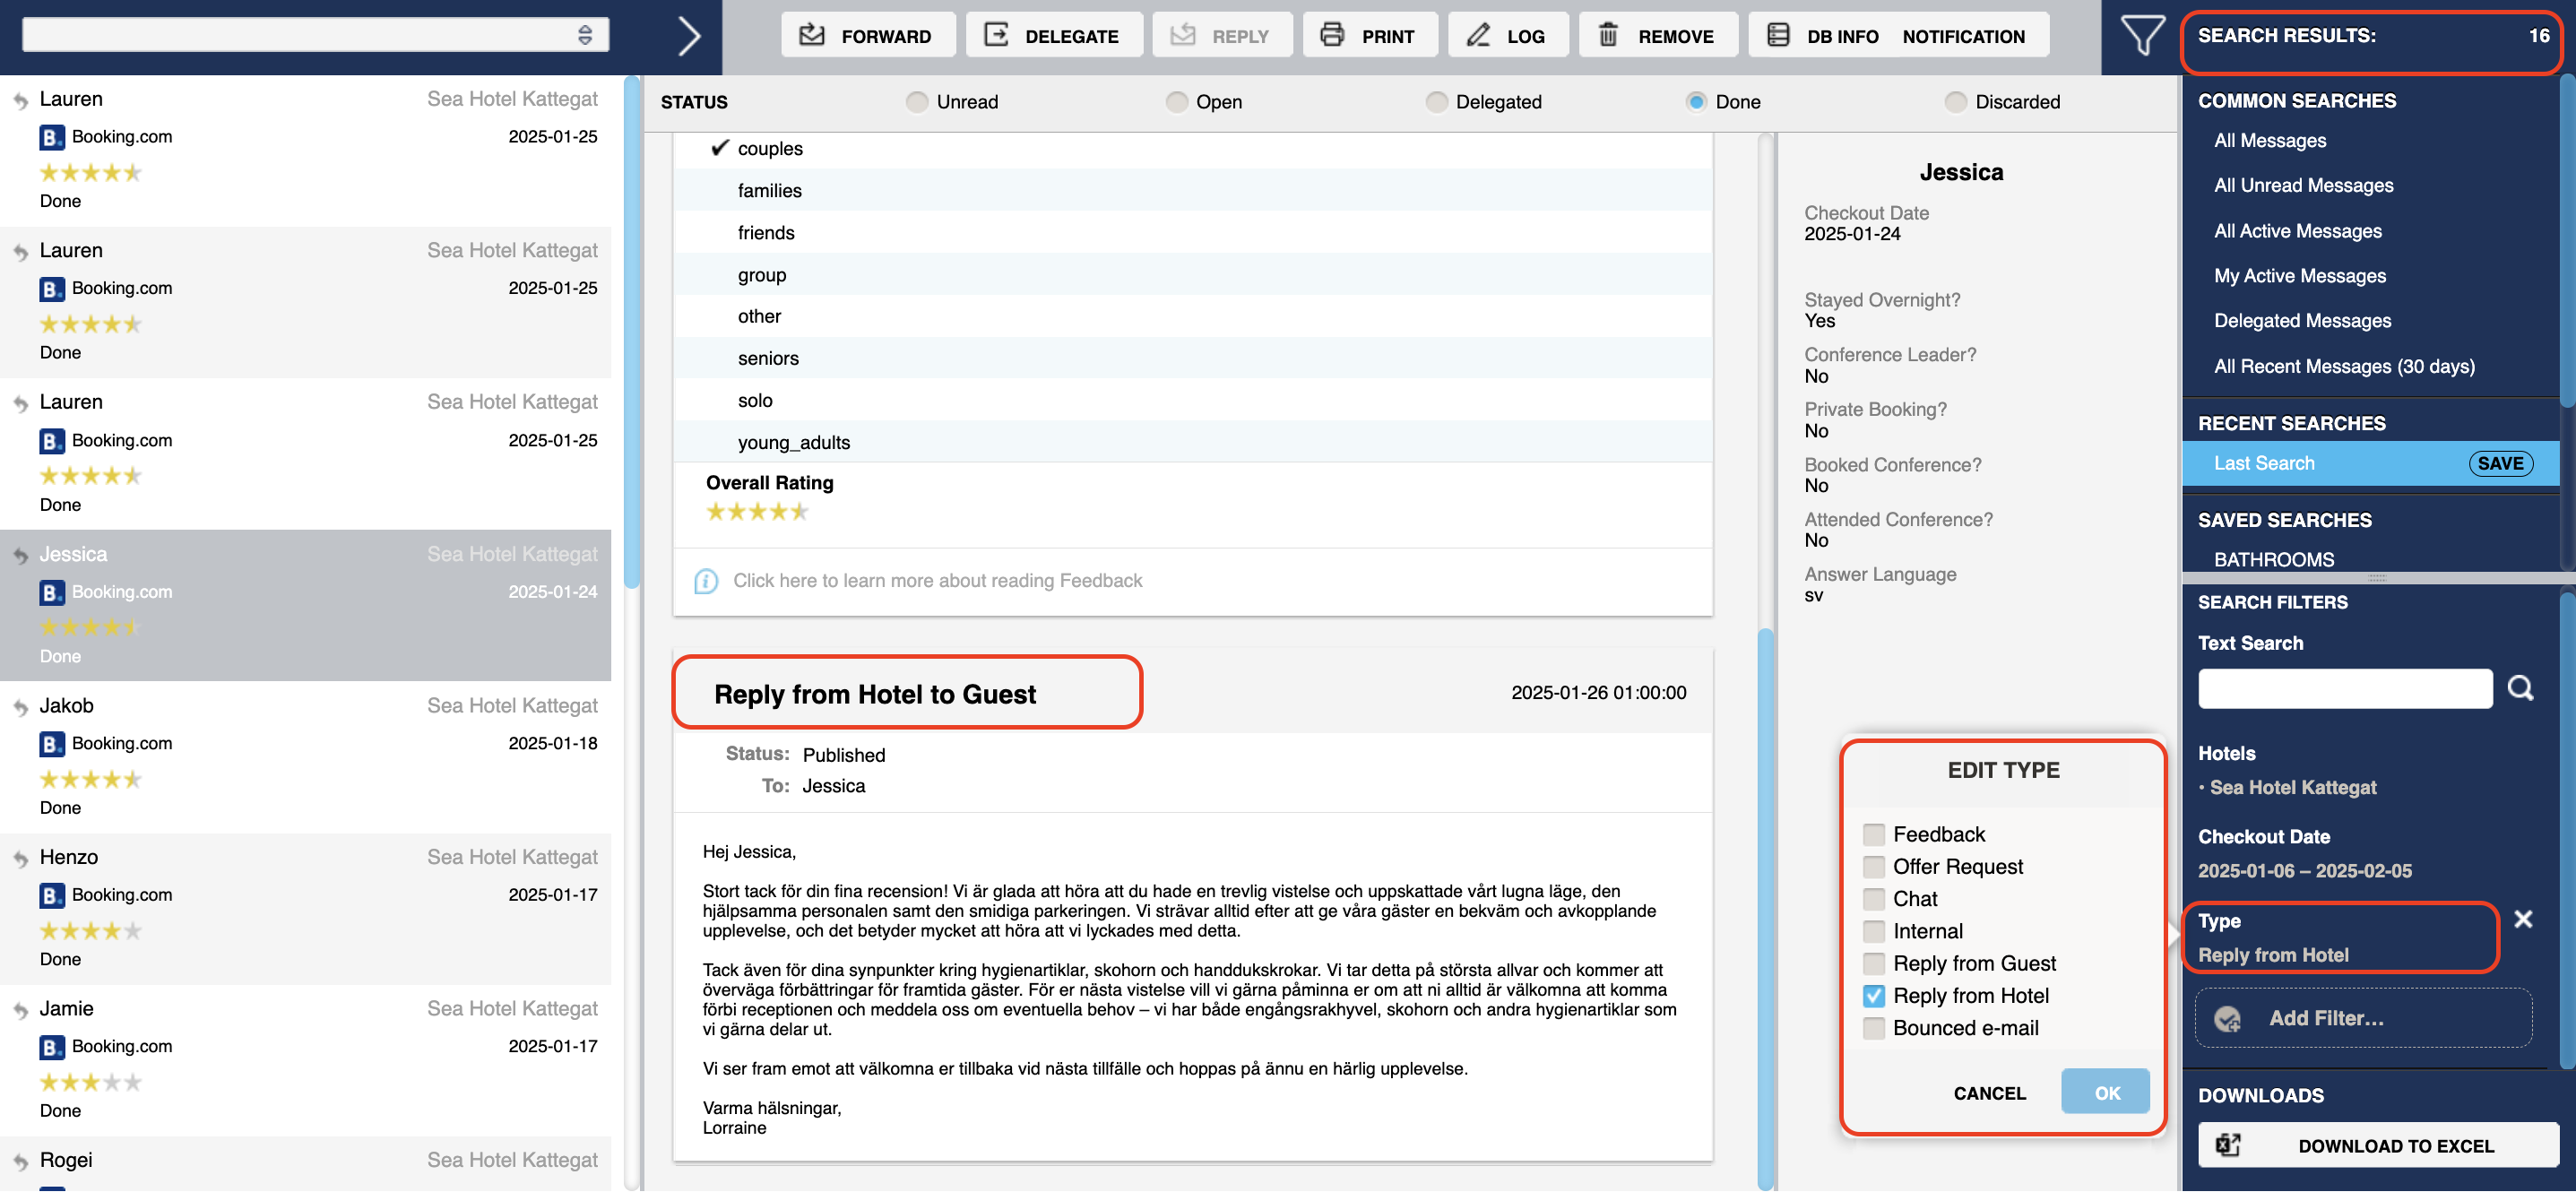
Task: Click reply arrow icon beside Rogei
Action: coord(21,1163)
